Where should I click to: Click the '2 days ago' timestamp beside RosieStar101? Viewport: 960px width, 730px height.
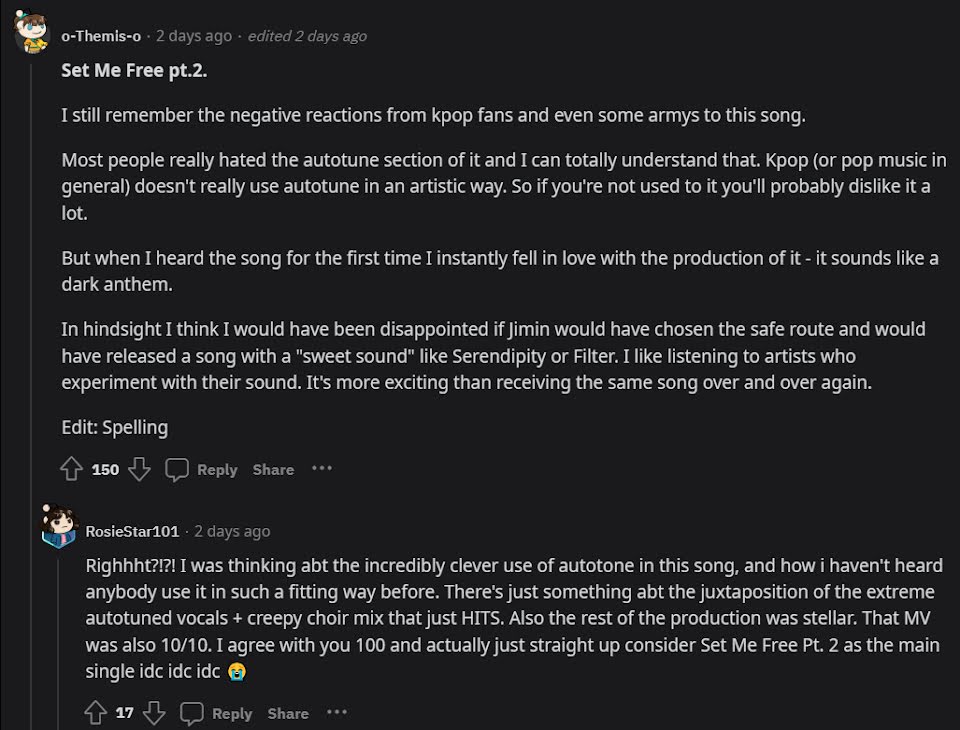(232, 531)
